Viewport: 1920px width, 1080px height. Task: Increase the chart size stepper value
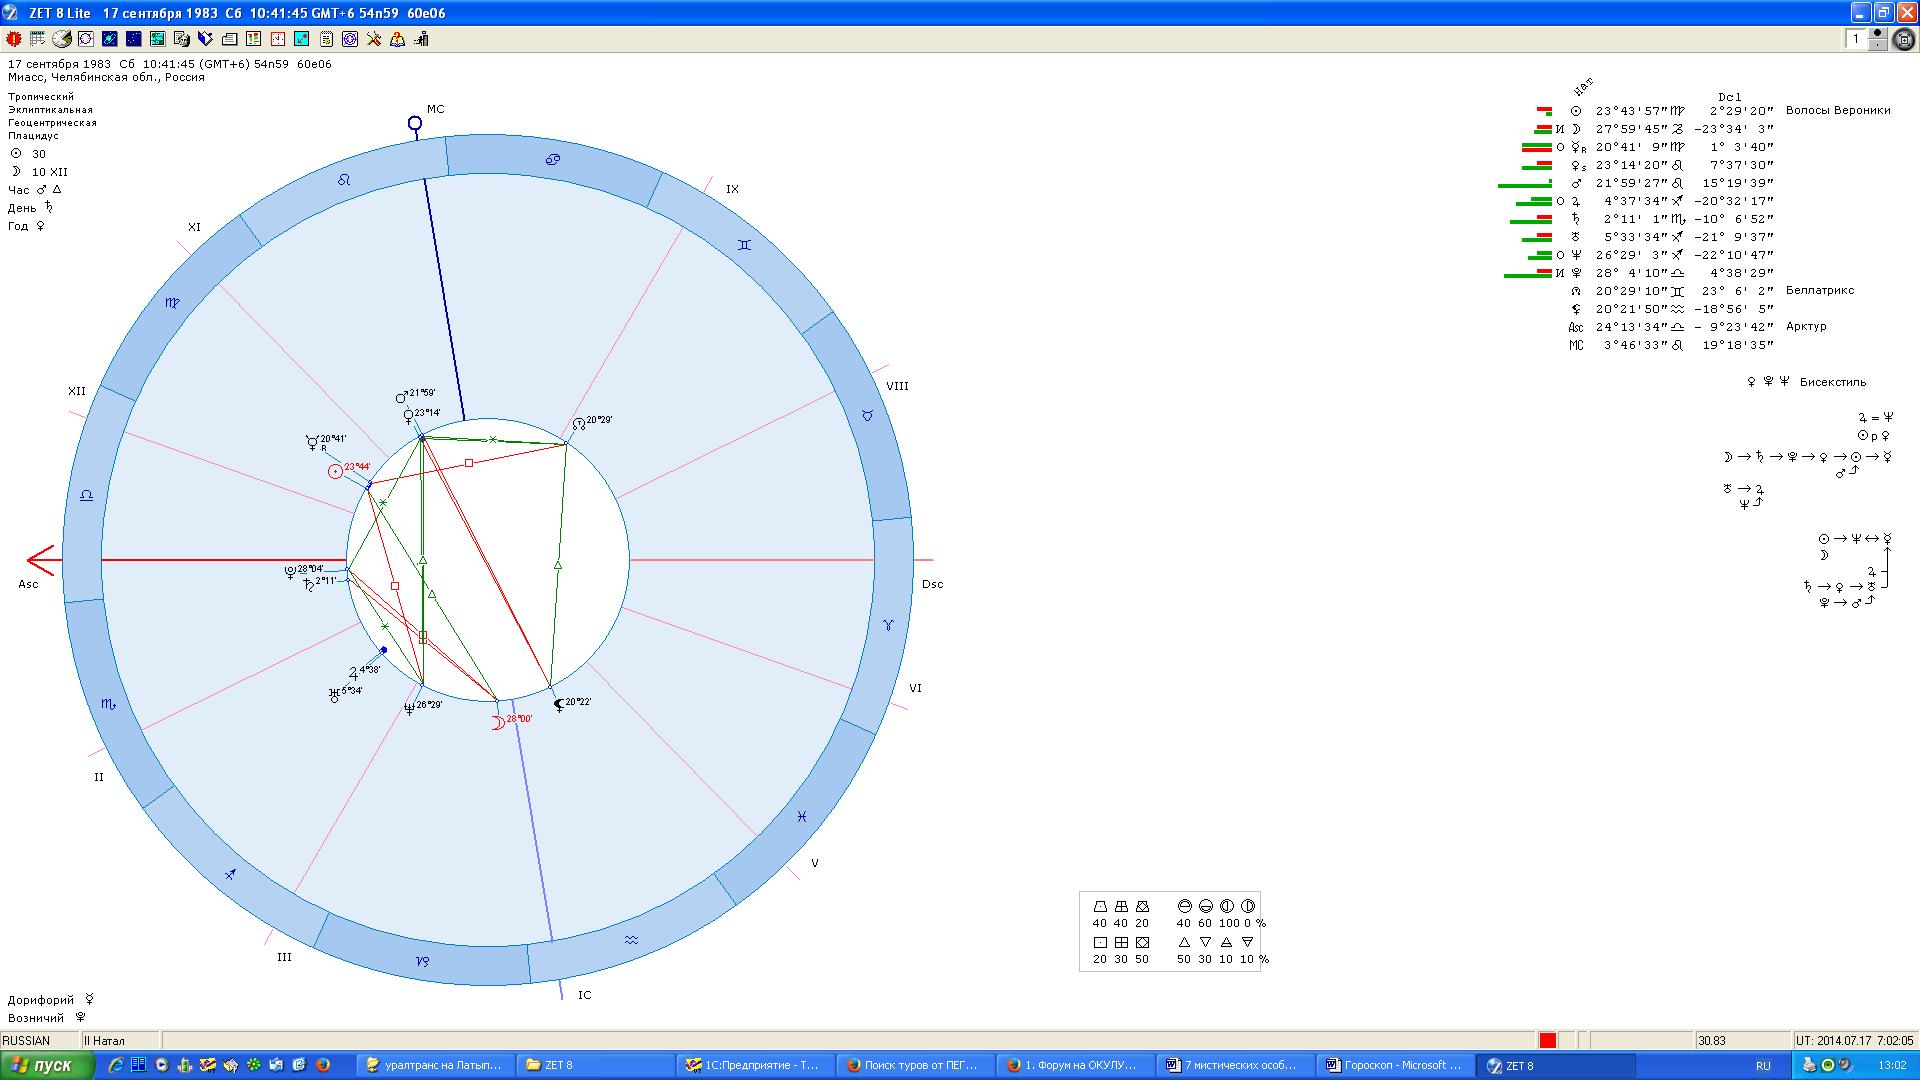pos(1877,33)
